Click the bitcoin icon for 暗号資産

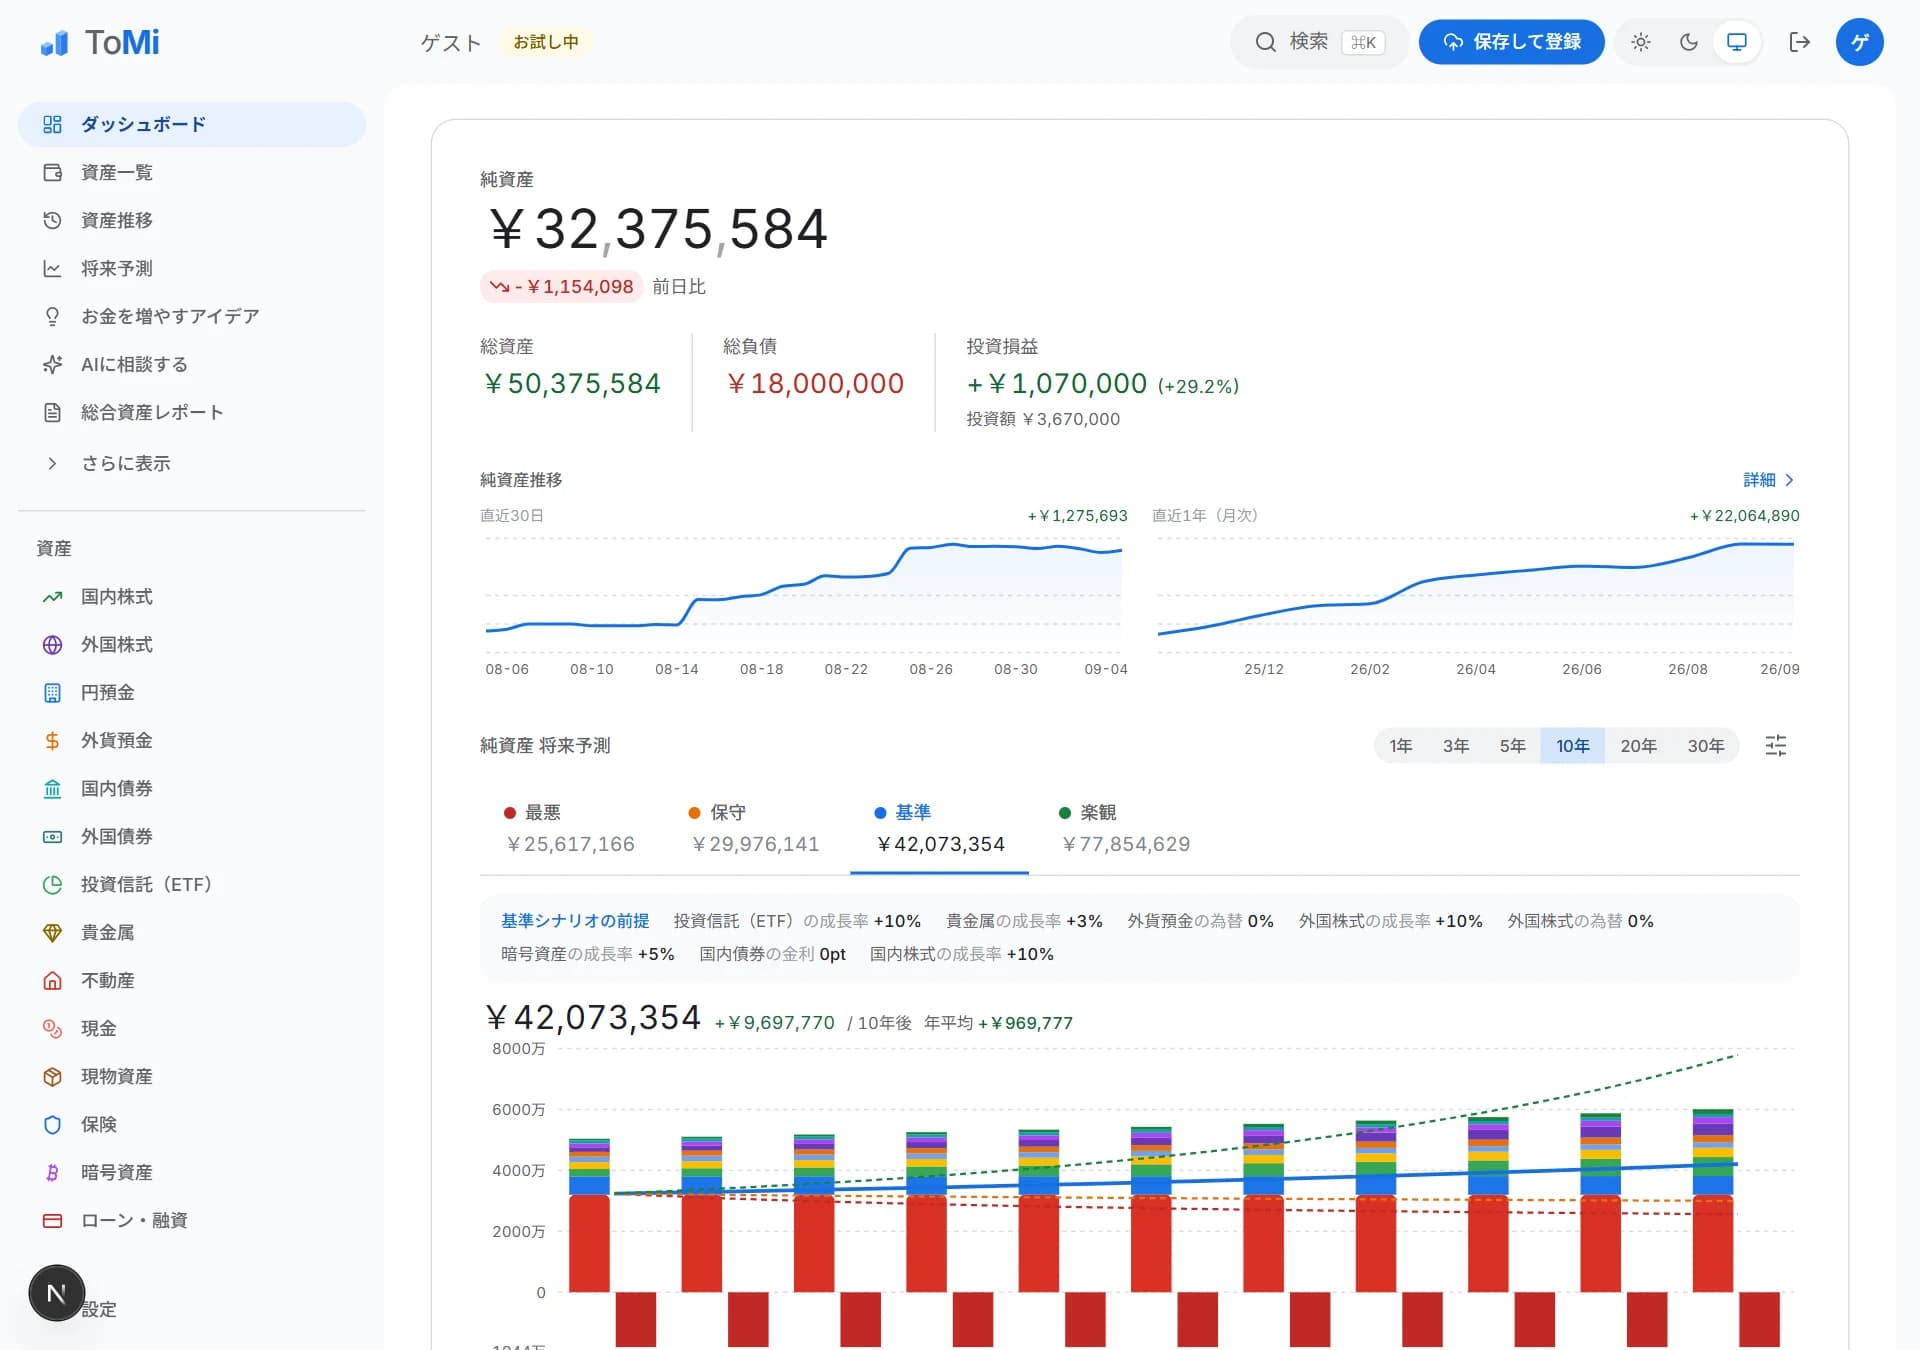[52, 1173]
